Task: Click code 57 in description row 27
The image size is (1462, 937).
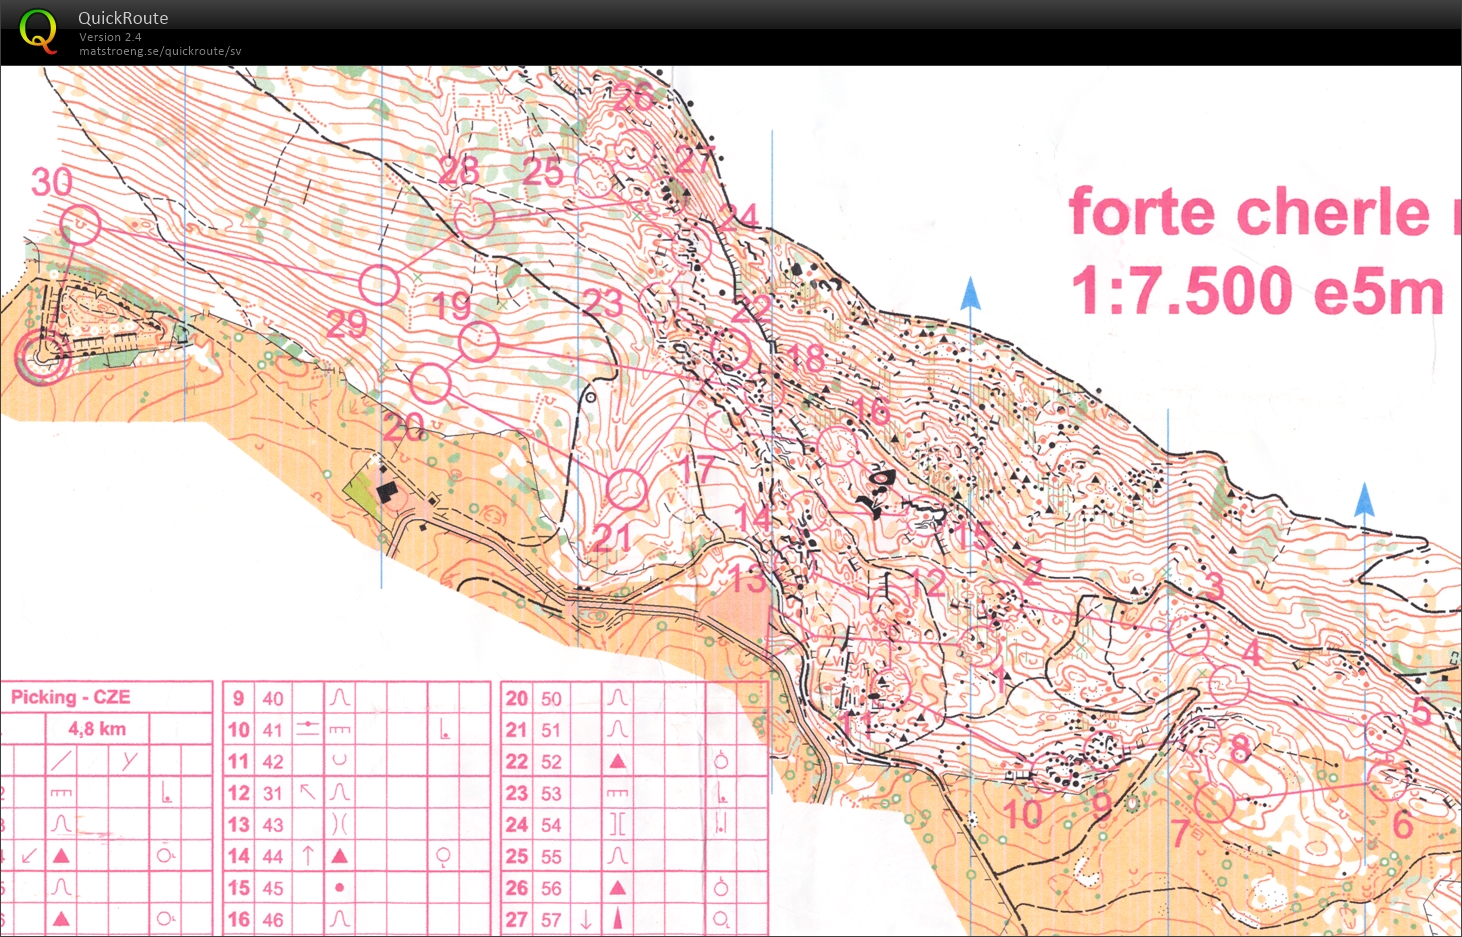Action: click(551, 920)
